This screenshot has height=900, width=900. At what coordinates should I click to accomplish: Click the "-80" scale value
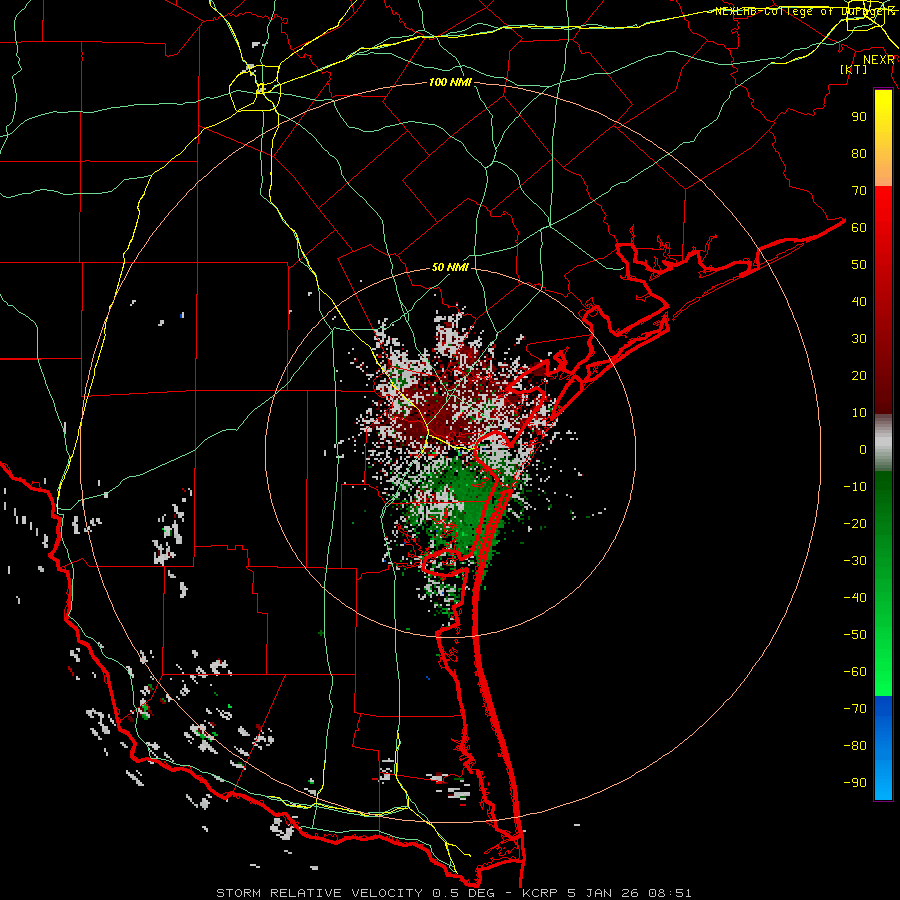coord(855,746)
